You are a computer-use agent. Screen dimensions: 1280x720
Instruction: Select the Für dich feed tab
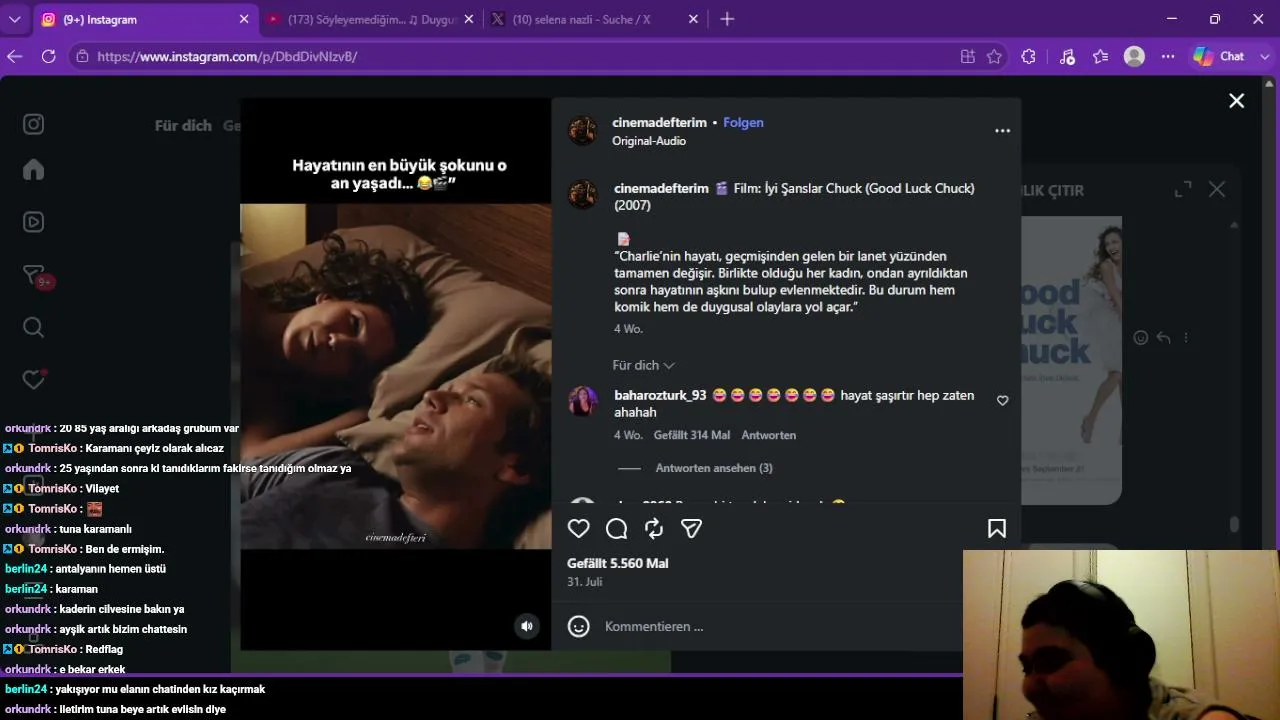(183, 126)
